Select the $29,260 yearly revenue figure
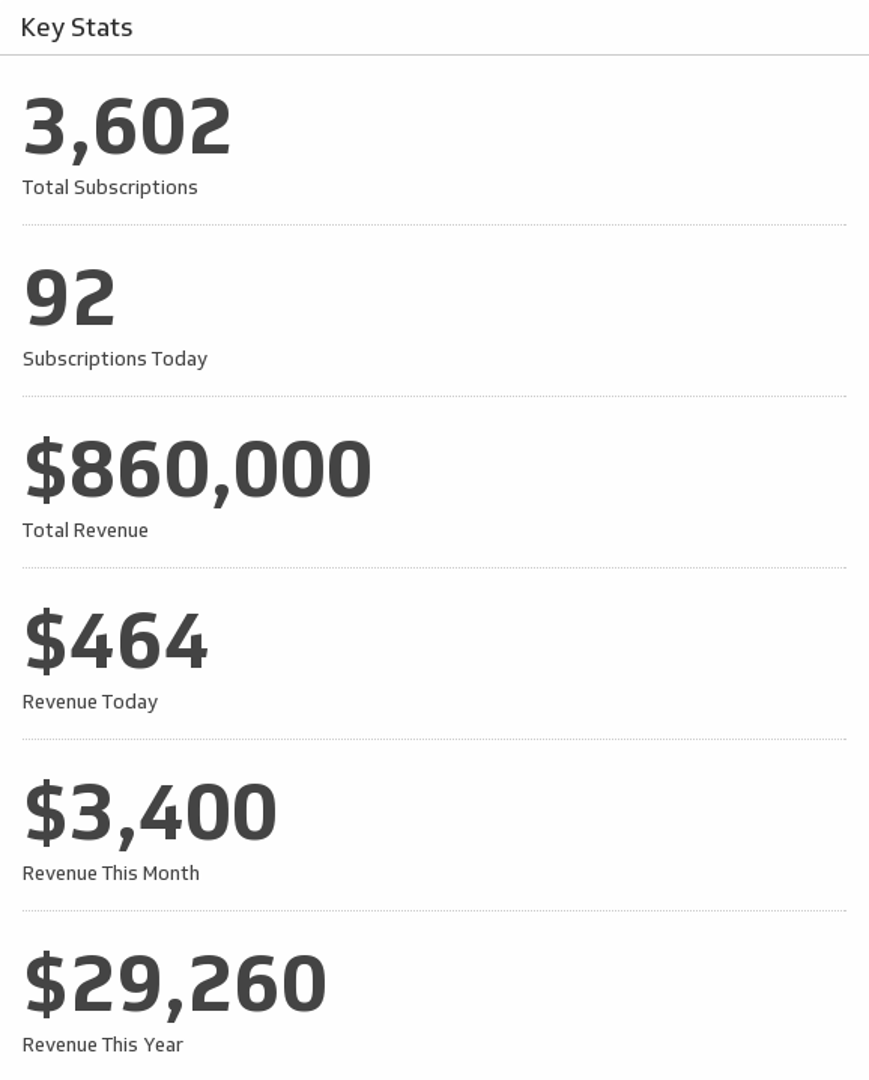Image resolution: width=869 pixels, height=1080 pixels. (175, 984)
